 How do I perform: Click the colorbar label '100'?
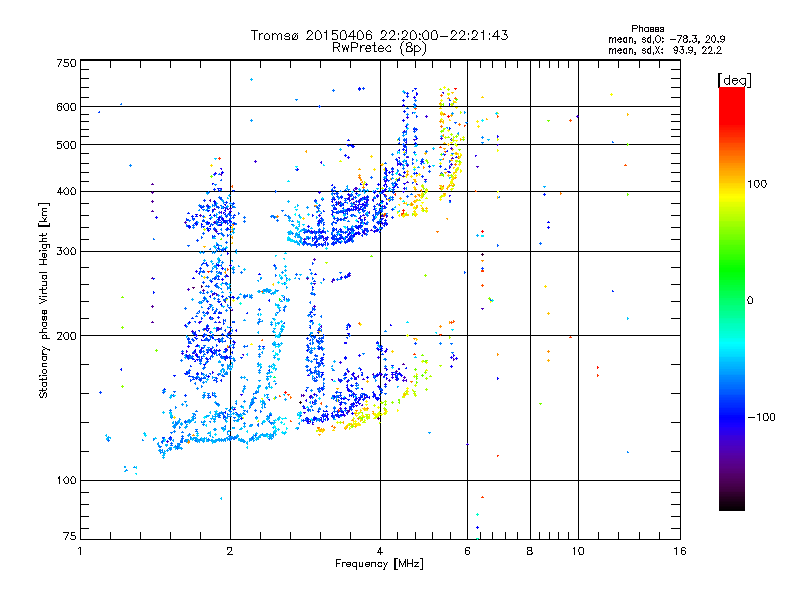pyautogui.click(x=757, y=184)
